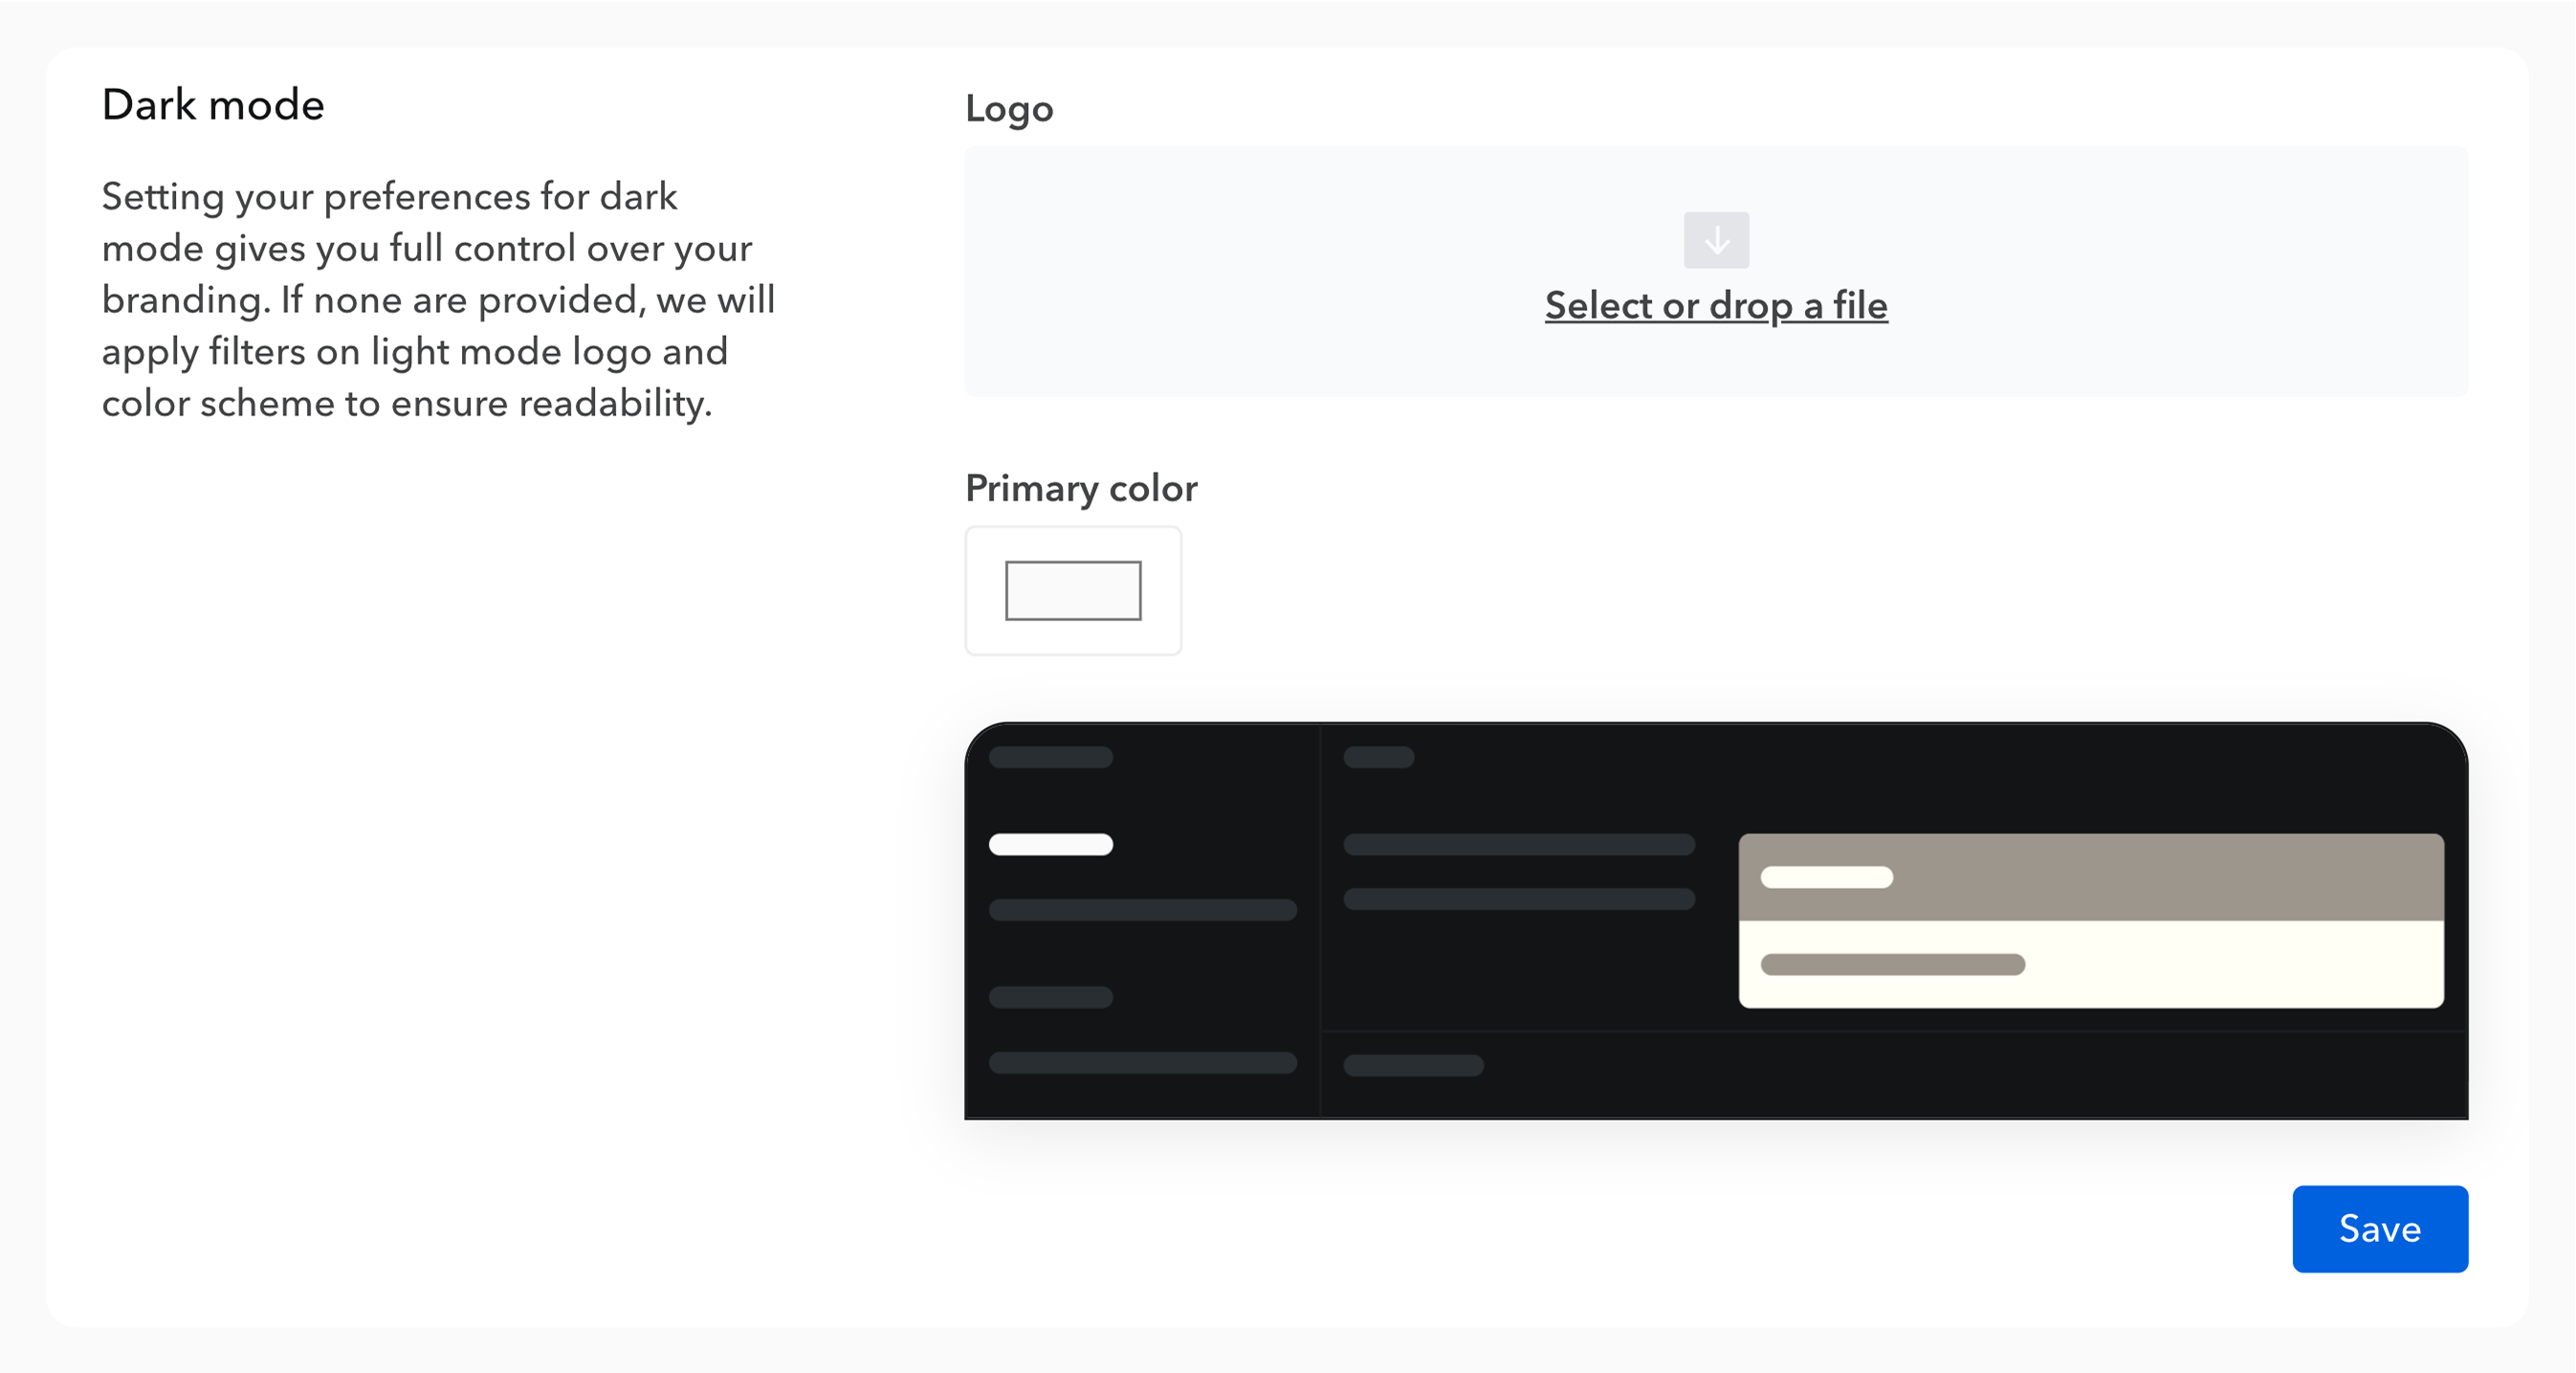Select the white highlighted sidebar item in preview
Screen dimensions: 2576x1373
point(1051,844)
